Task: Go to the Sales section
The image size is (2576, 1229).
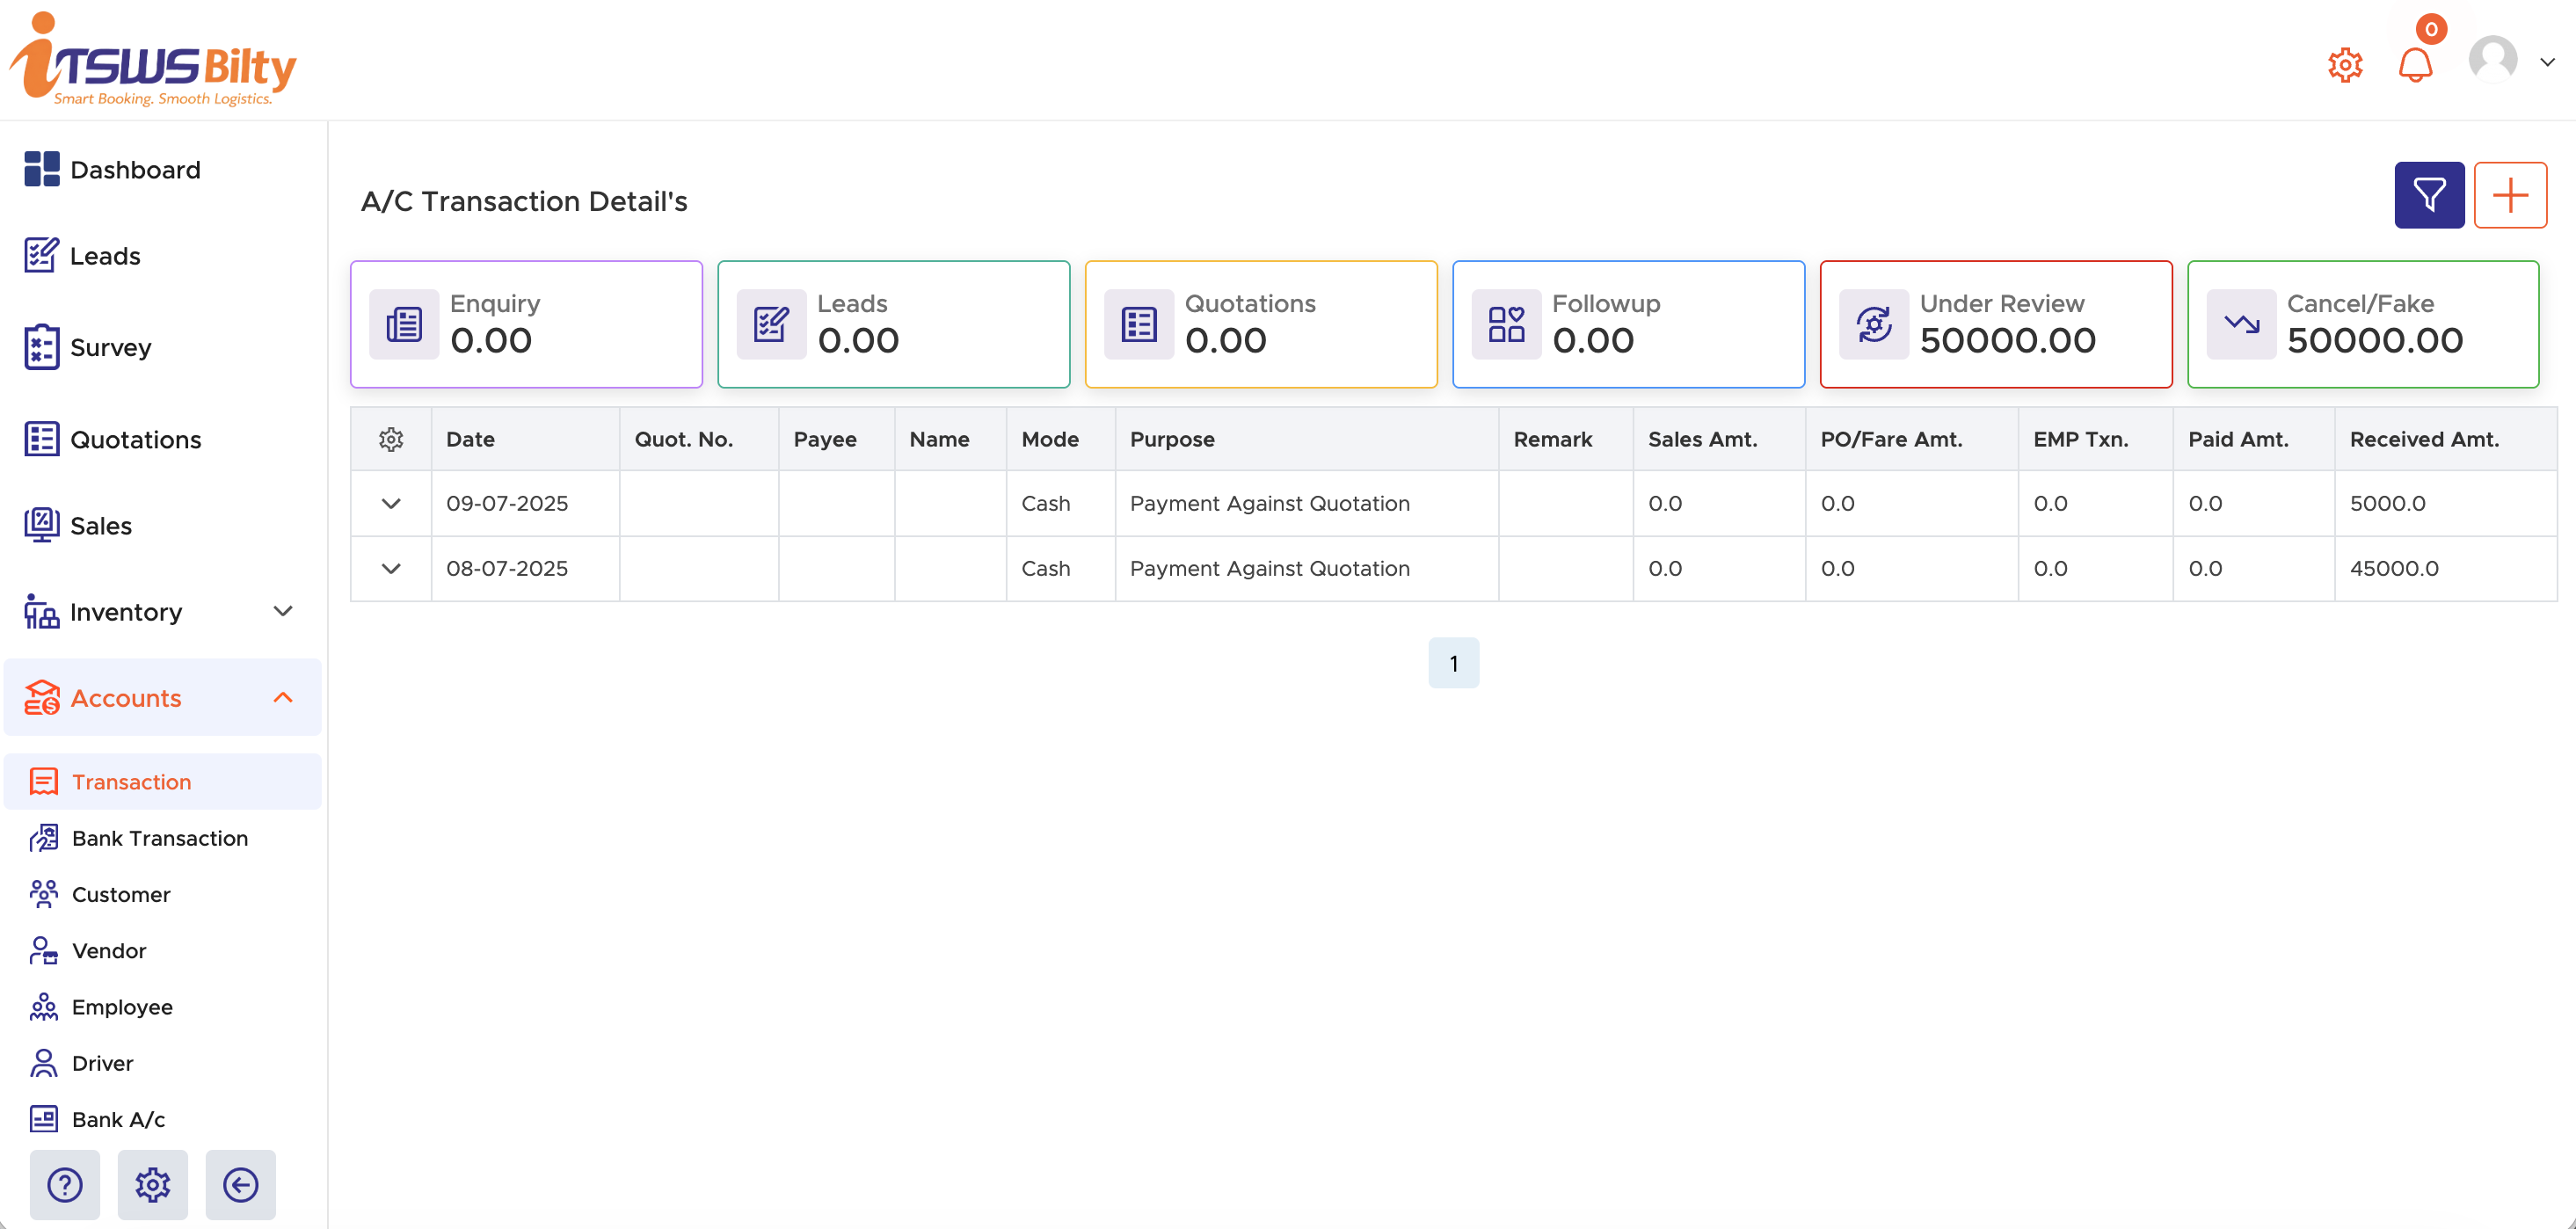Action: pos(100,525)
